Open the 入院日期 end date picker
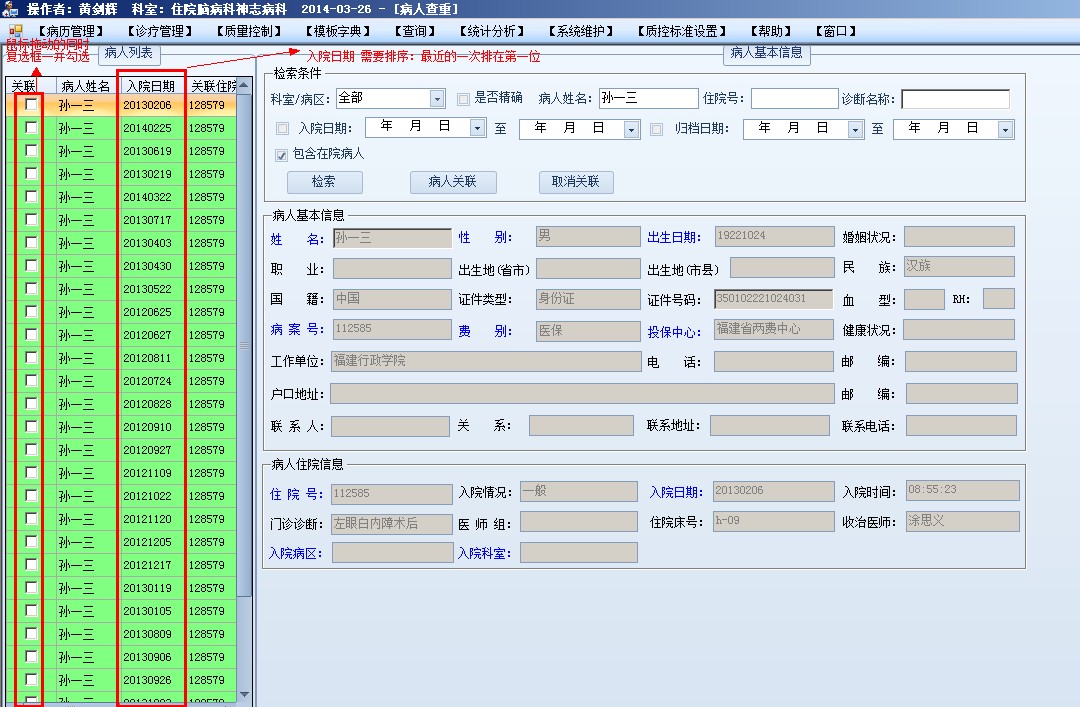1080x707 pixels. [632, 129]
